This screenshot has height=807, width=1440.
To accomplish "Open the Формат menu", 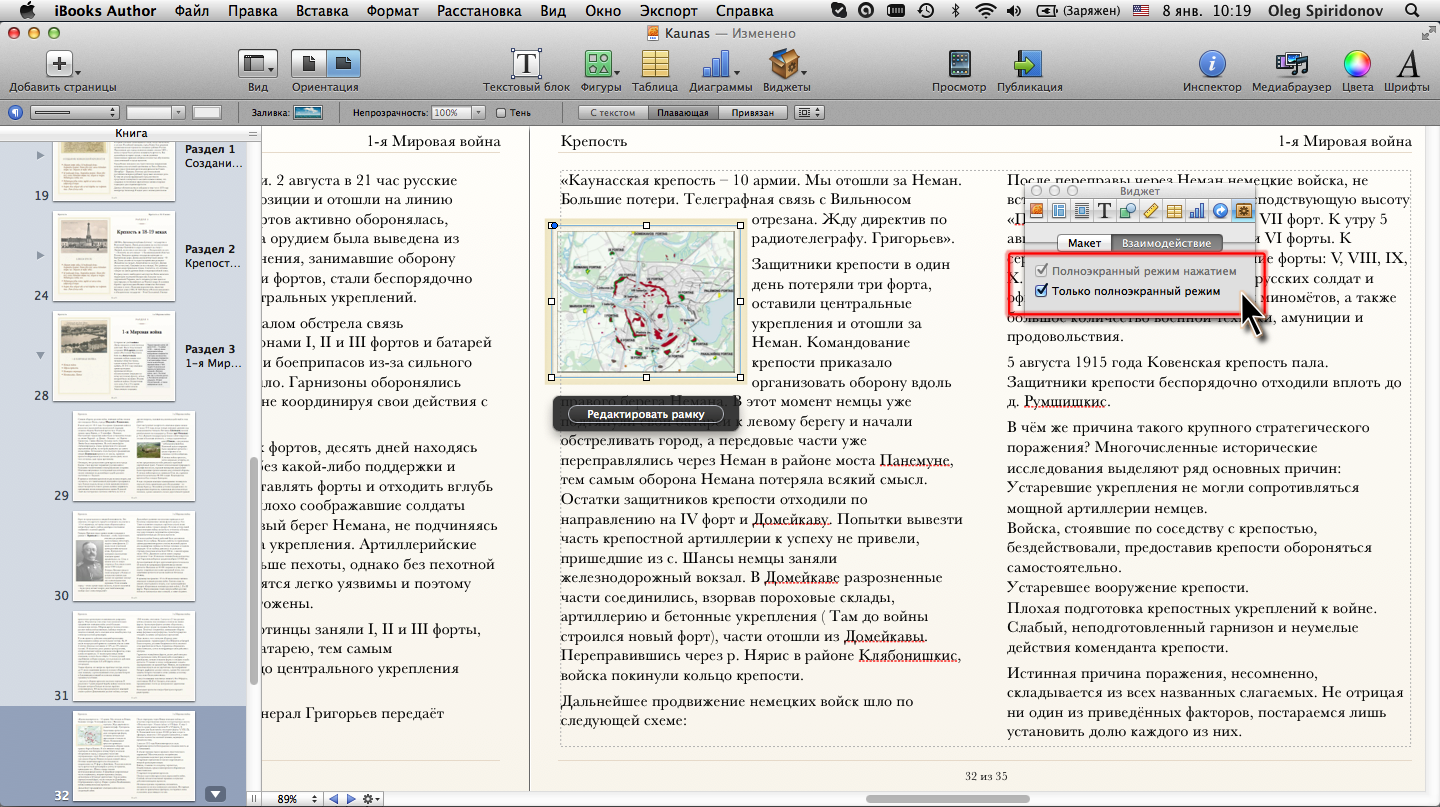I will pos(393,11).
